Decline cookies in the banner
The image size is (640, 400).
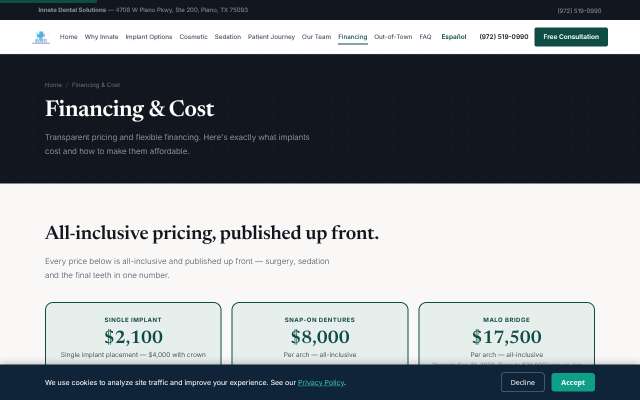(x=522, y=382)
